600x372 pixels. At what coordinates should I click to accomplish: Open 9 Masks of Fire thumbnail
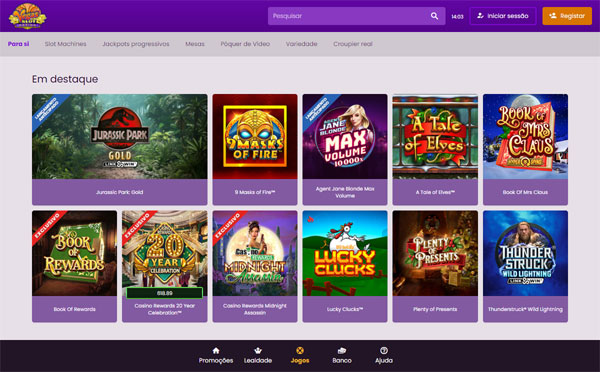255,137
